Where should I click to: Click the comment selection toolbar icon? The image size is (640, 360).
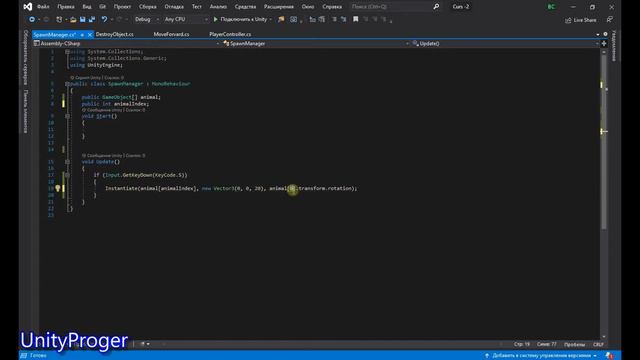tap(334, 19)
